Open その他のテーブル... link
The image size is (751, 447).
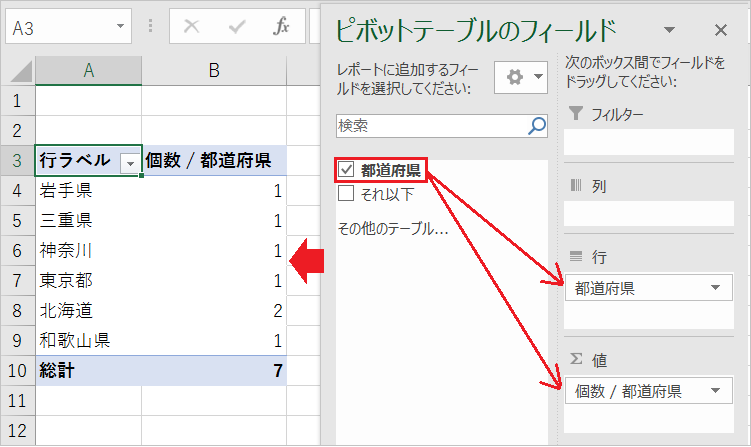pos(393,229)
